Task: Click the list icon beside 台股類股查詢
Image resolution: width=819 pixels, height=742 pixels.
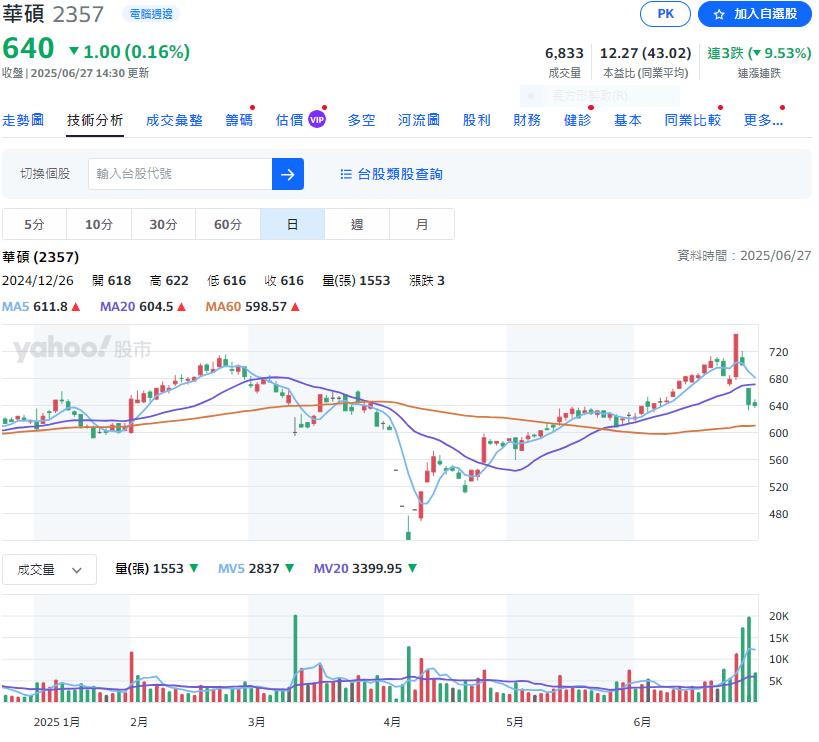Action: (x=346, y=174)
